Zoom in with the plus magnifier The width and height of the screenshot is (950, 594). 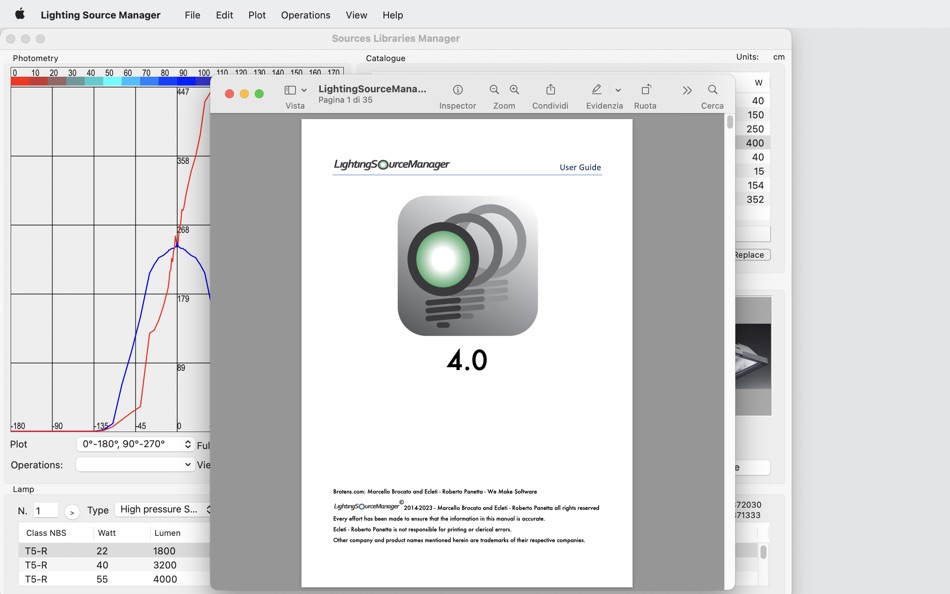(x=514, y=90)
